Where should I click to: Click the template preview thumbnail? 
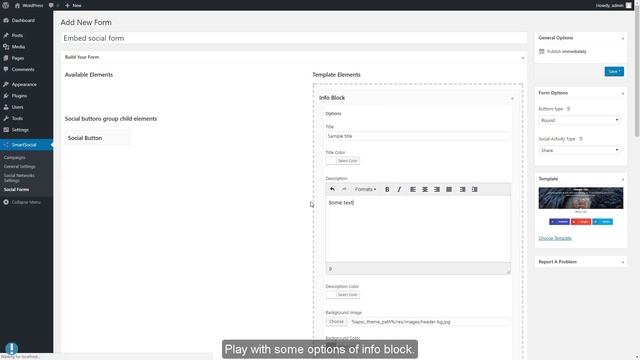[581, 206]
